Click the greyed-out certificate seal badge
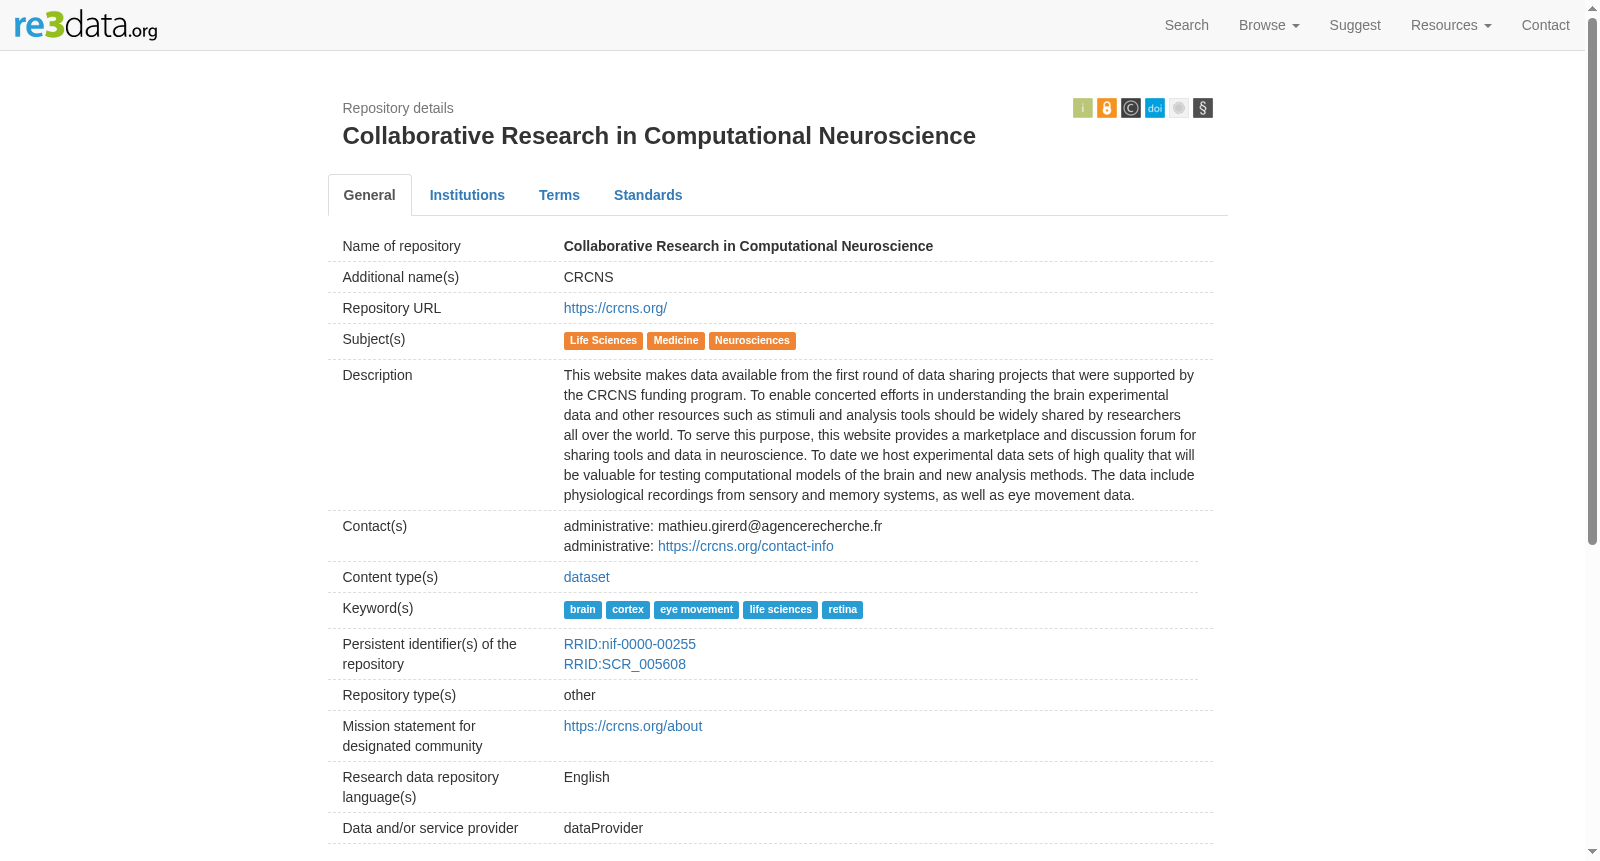This screenshot has width=1600, height=861. [1178, 108]
